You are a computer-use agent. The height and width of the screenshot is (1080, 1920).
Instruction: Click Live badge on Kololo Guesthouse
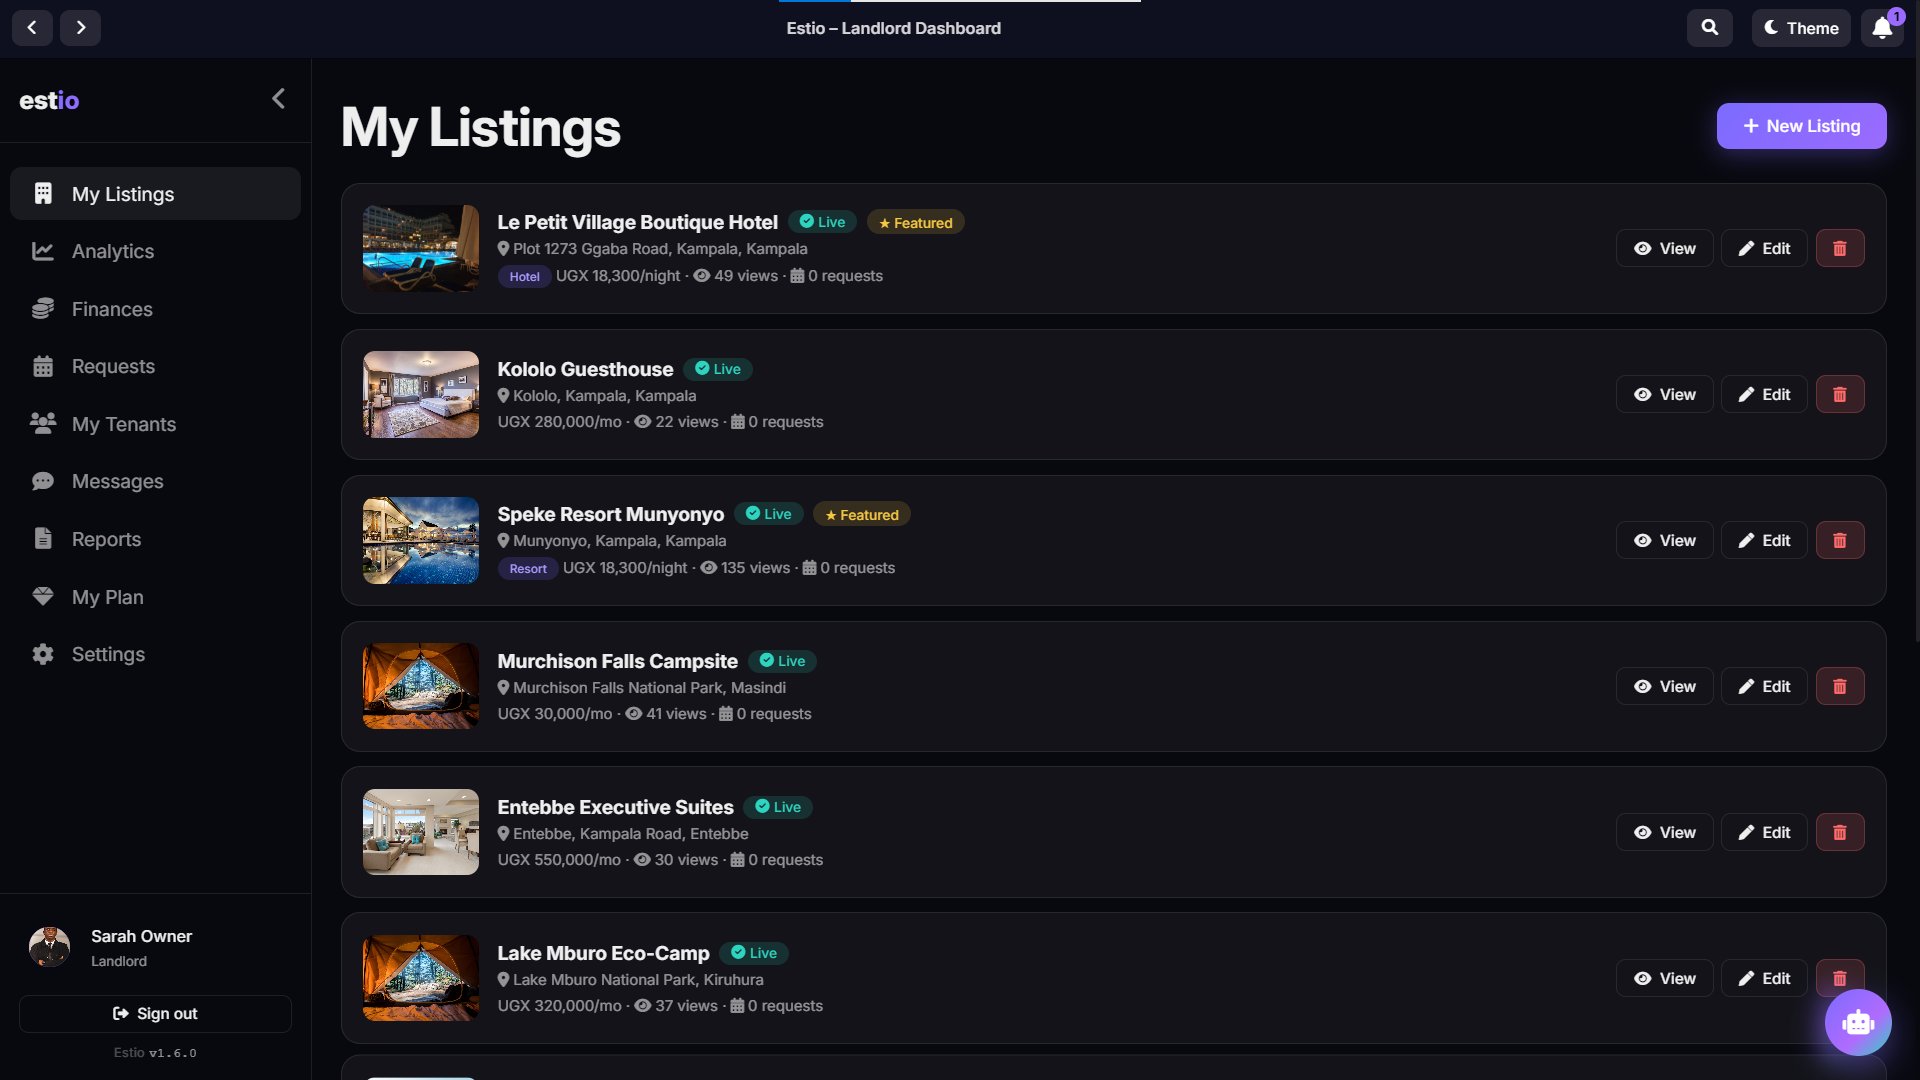718,369
